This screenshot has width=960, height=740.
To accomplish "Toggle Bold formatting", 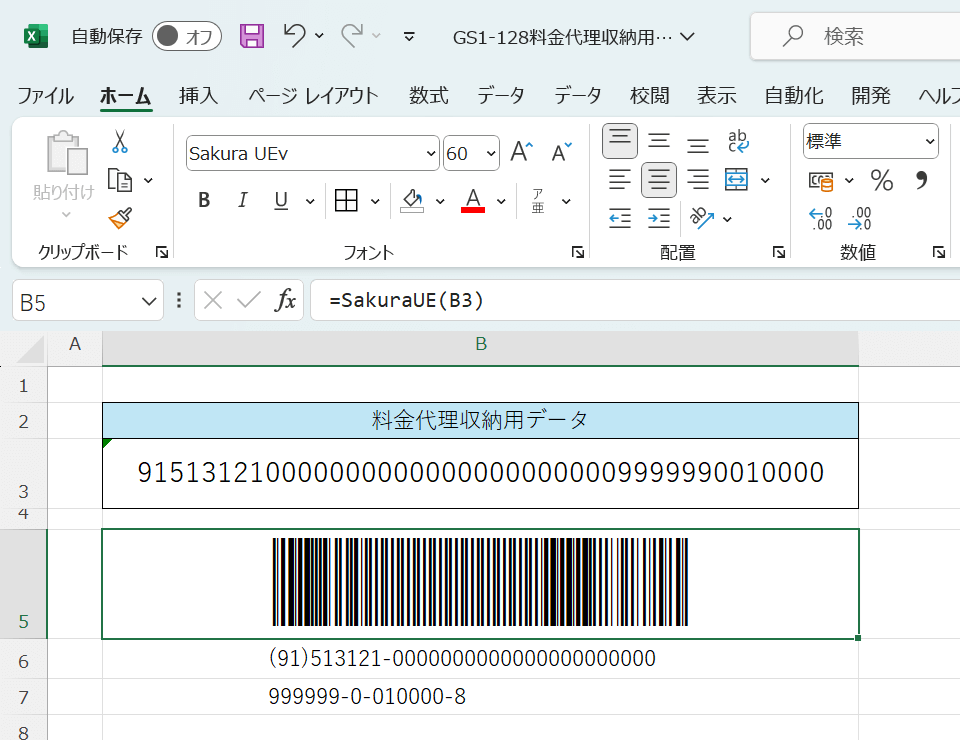I will coord(204,200).
